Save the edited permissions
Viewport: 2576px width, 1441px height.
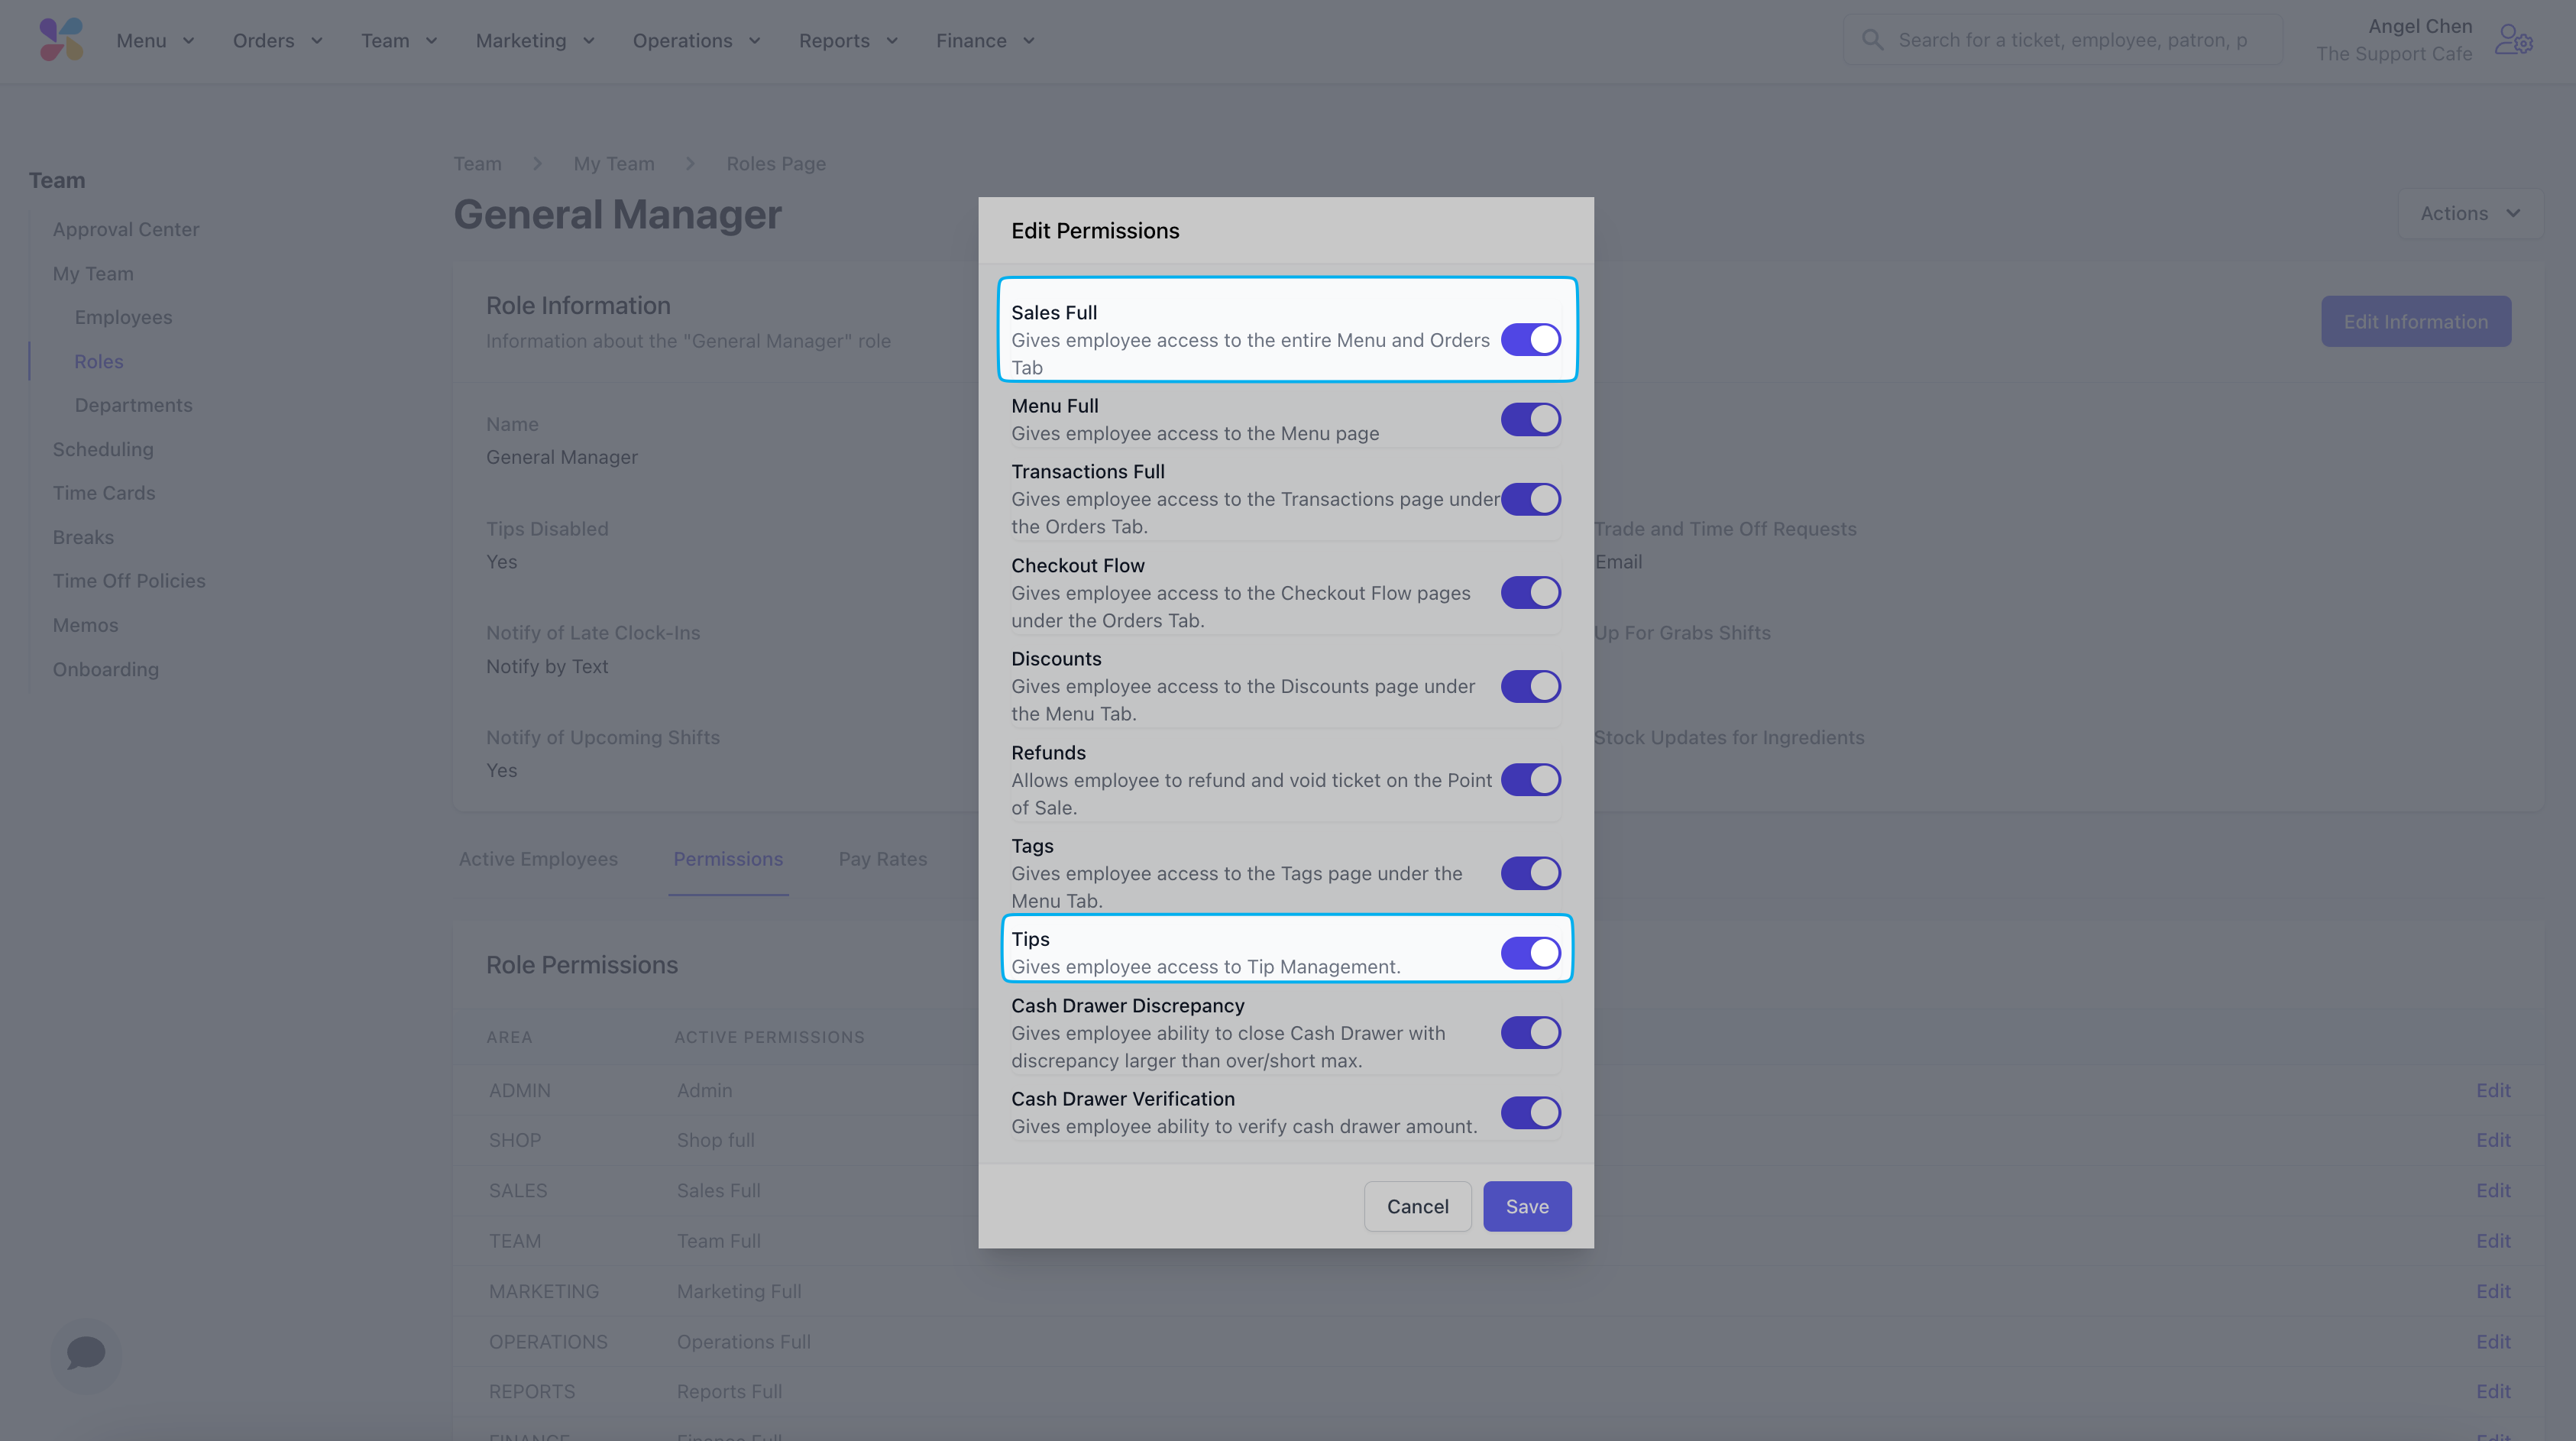[1526, 1206]
